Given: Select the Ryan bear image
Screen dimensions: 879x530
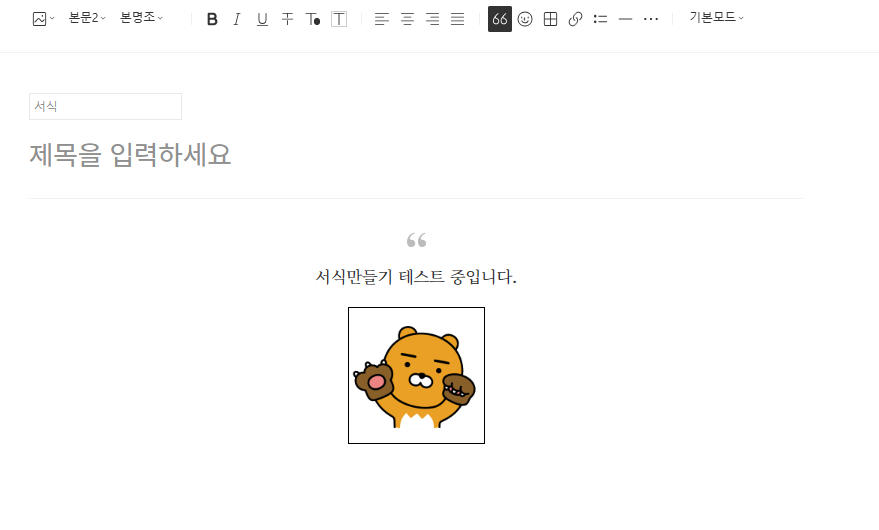Looking at the screenshot, I should point(417,375).
